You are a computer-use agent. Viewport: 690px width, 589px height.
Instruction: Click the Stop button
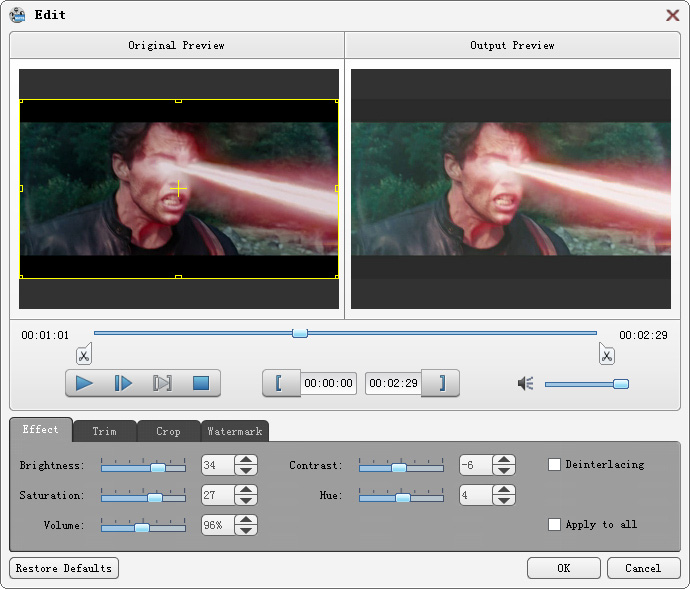[201, 383]
